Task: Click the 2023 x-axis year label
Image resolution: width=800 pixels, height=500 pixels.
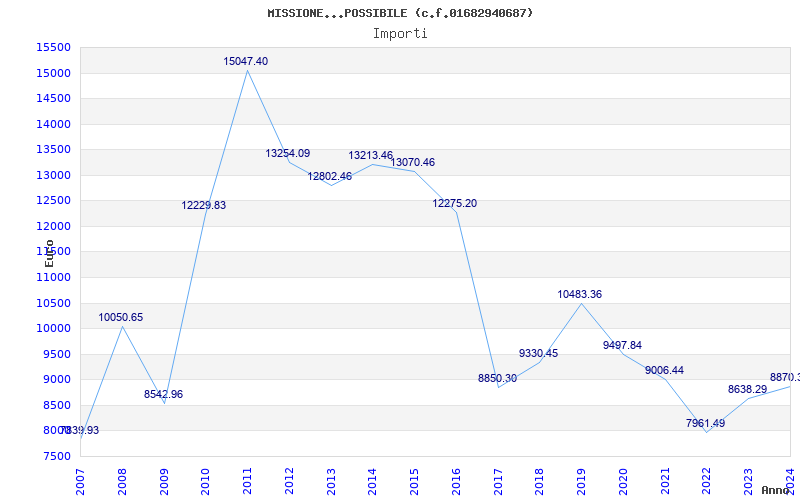Action: (x=748, y=482)
